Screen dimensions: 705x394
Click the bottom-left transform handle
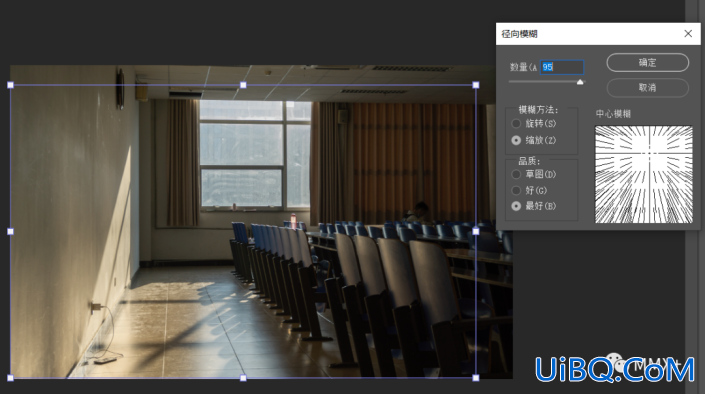click(x=10, y=378)
